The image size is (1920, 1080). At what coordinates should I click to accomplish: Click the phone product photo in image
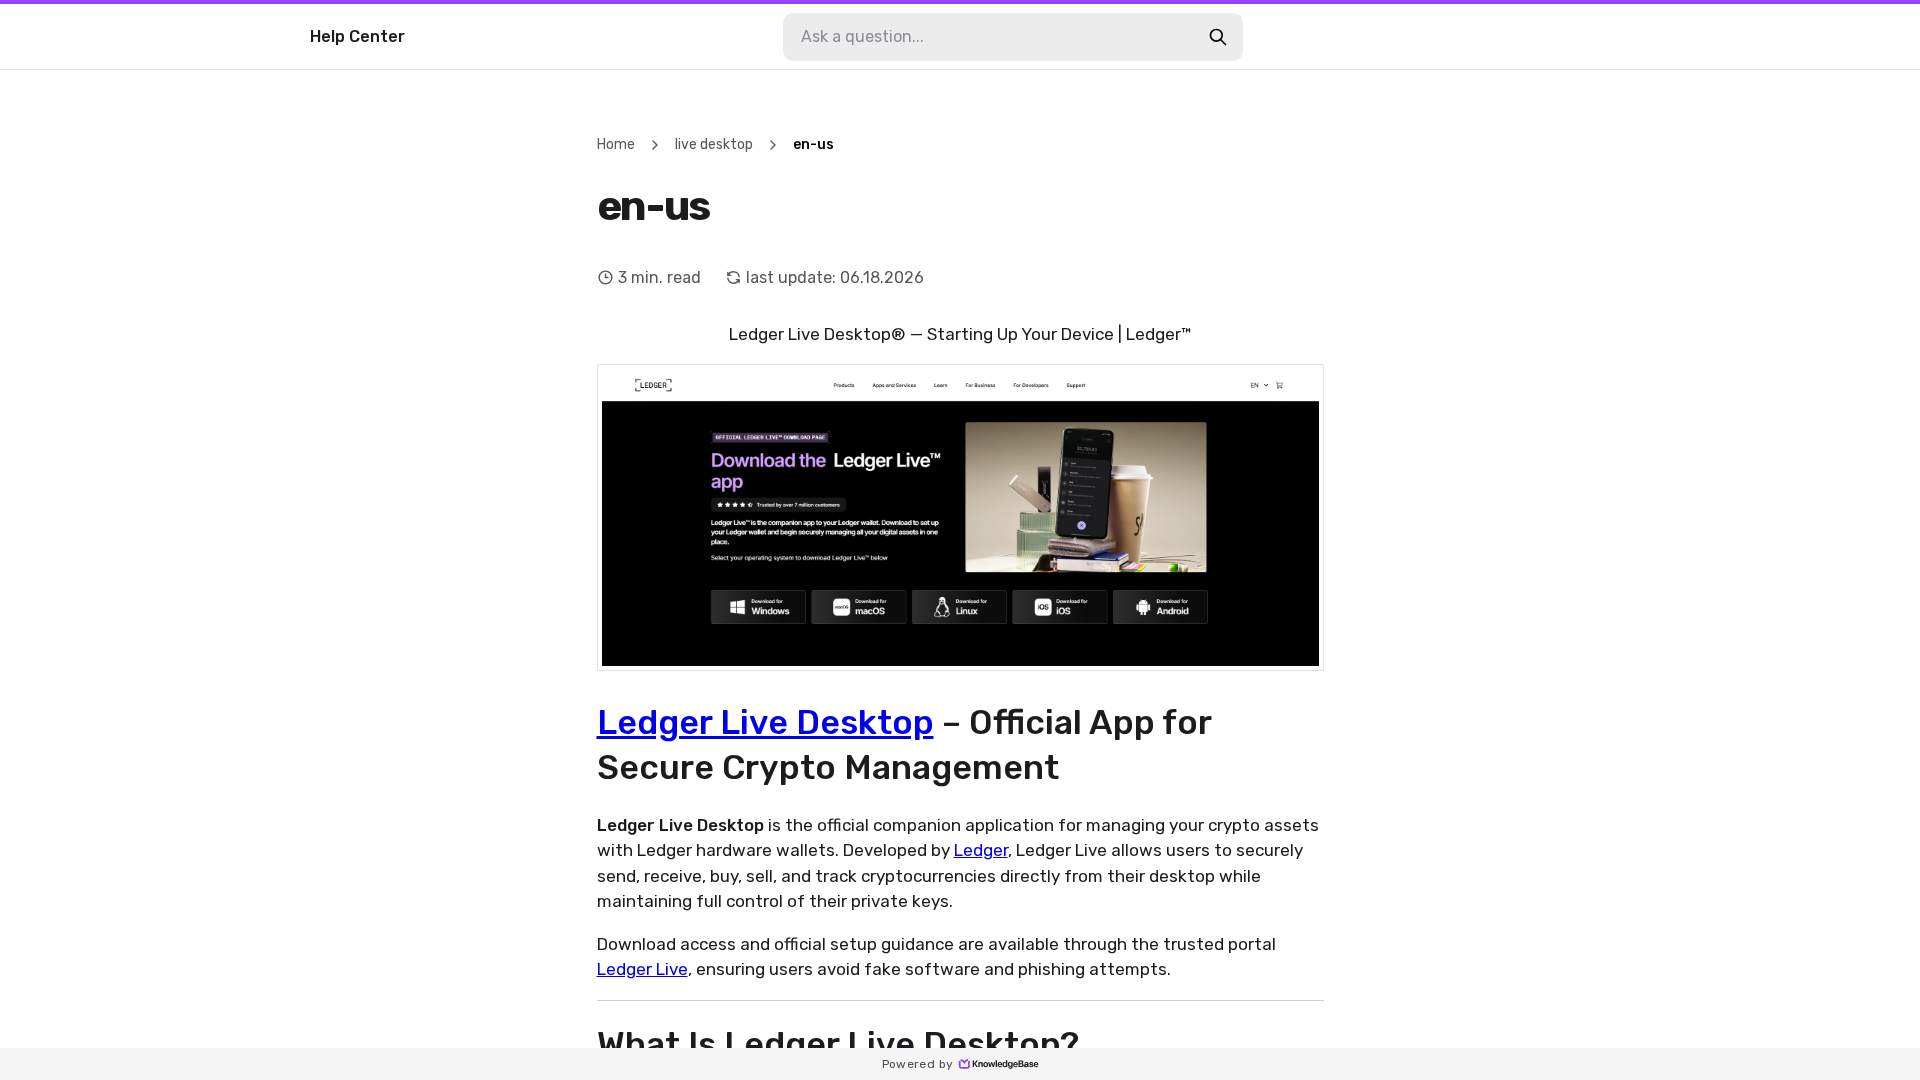(x=1085, y=497)
